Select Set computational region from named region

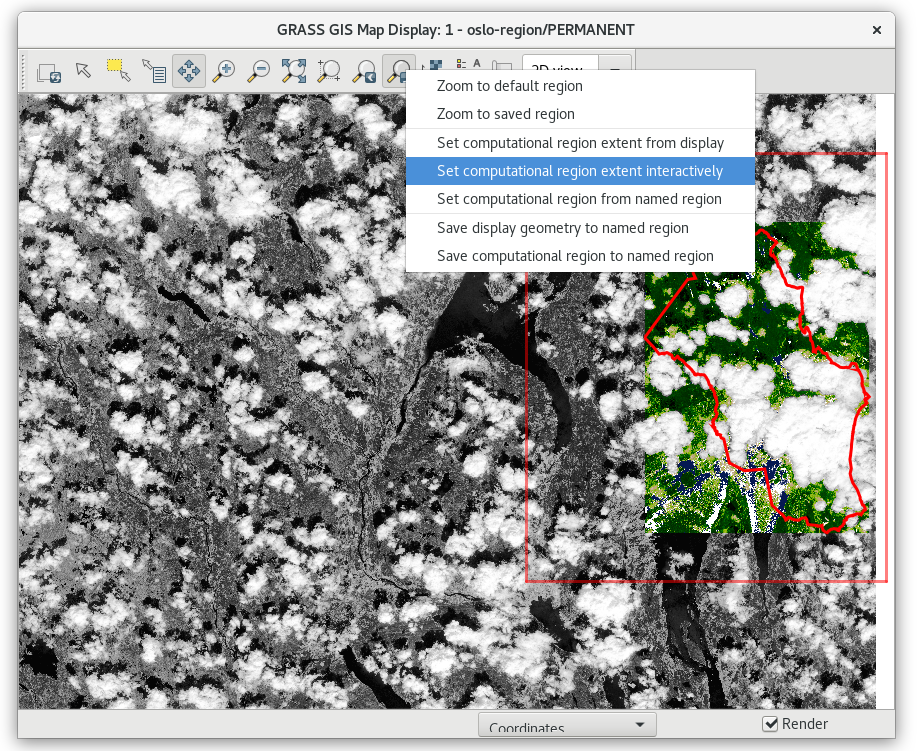(580, 199)
